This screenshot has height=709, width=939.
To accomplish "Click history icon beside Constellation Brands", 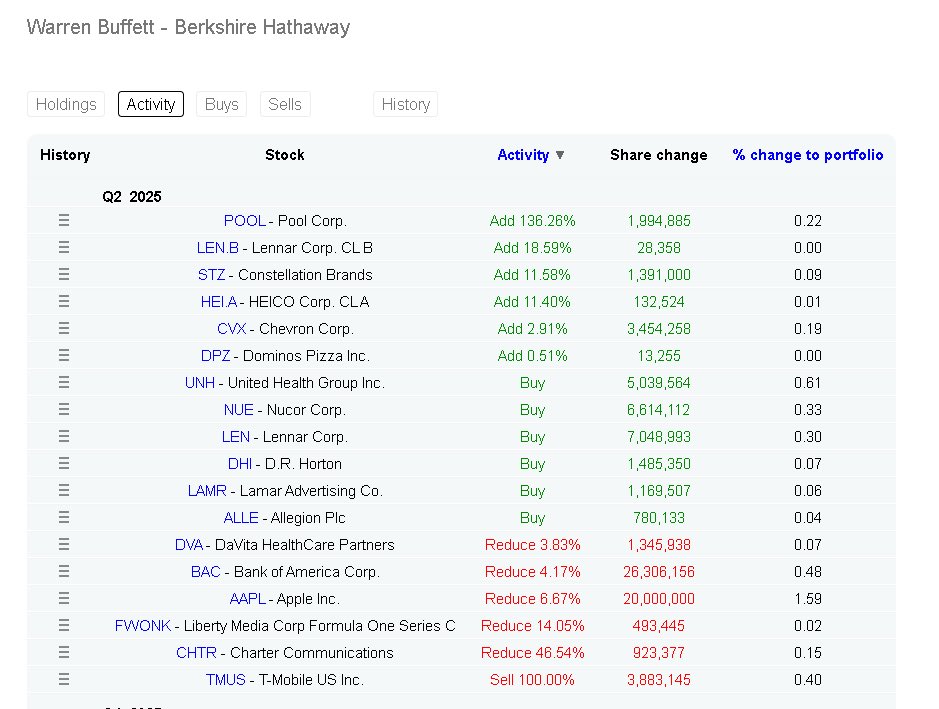I will [64, 275].
